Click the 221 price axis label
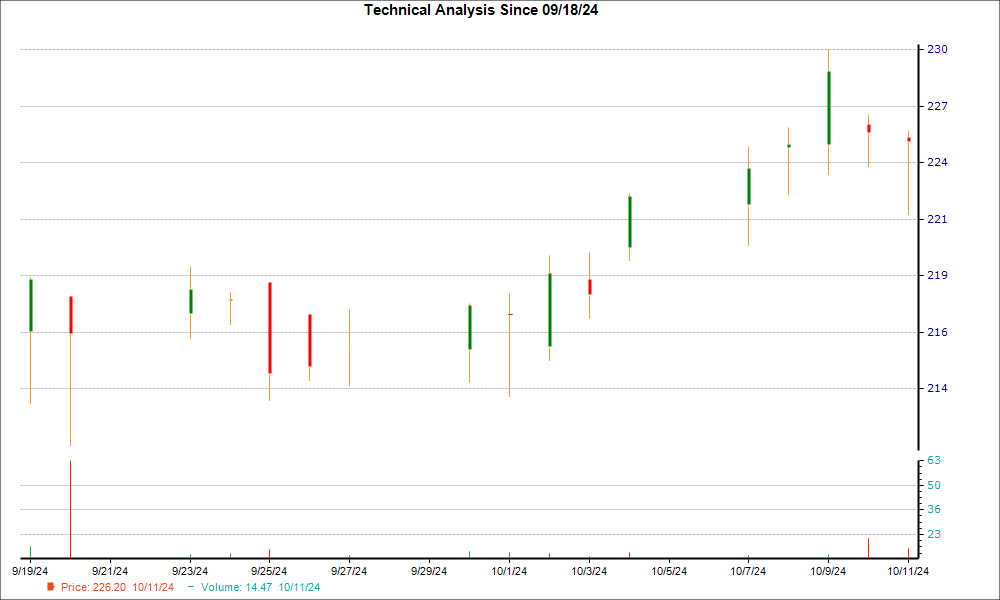Screen dimensions: 1000x600 (937, 219)
